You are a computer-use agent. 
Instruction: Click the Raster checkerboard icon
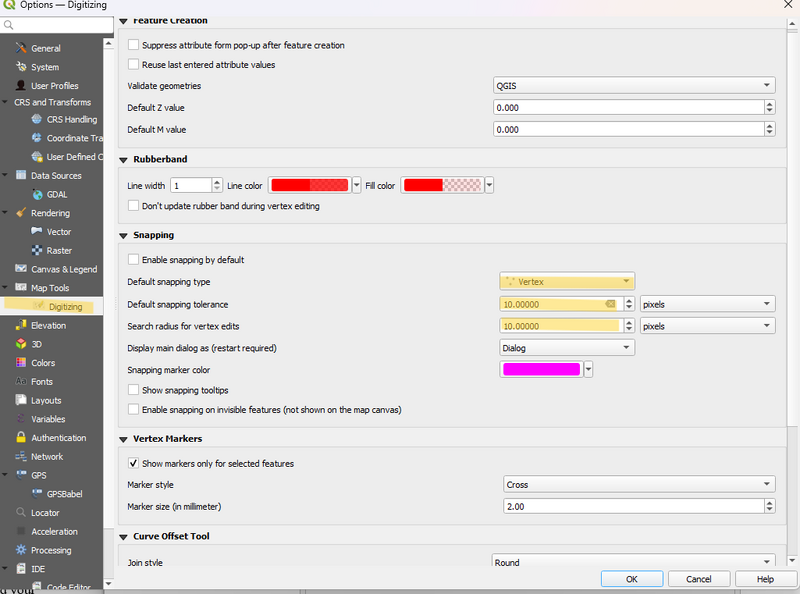point(37,250)
